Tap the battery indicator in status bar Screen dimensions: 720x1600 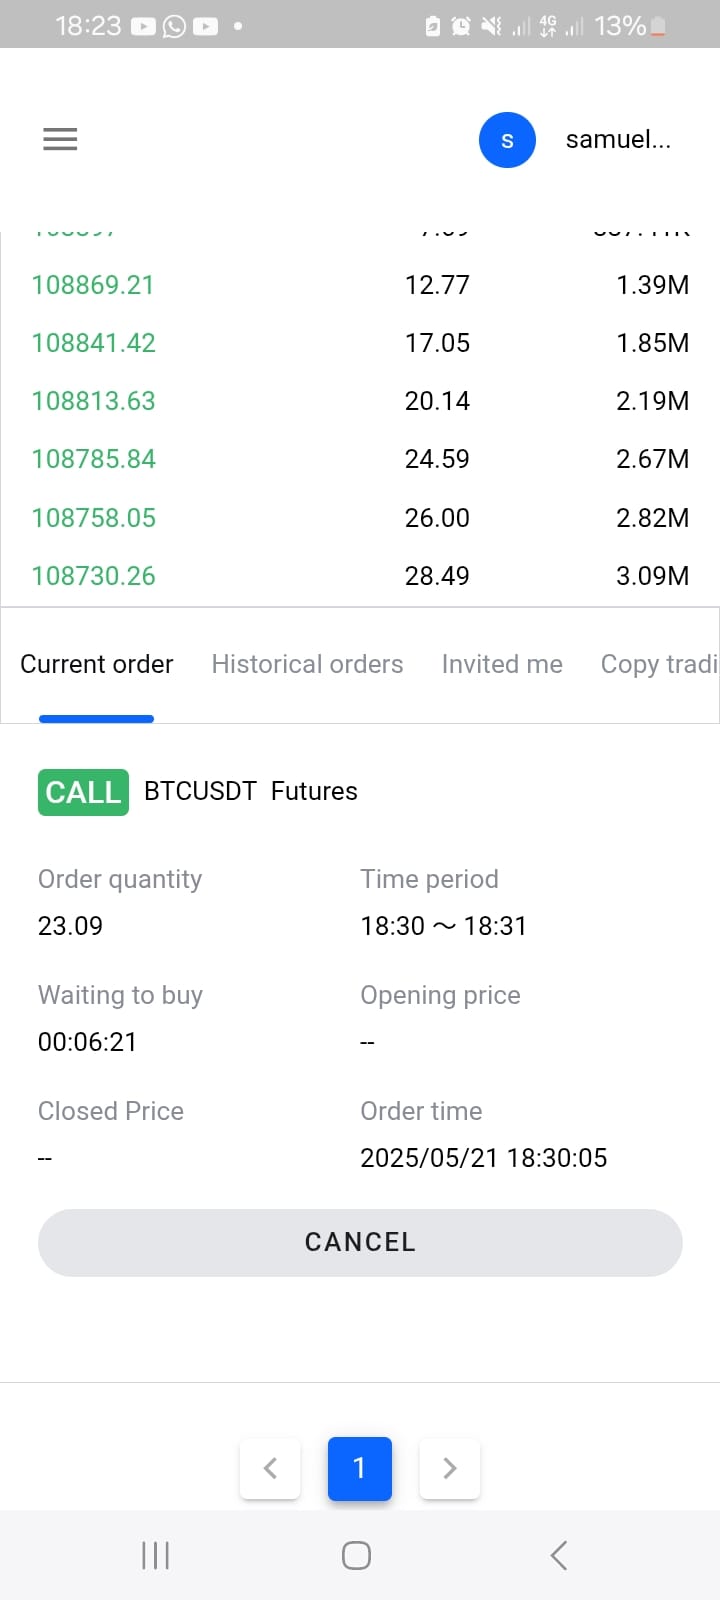point(658,26)
